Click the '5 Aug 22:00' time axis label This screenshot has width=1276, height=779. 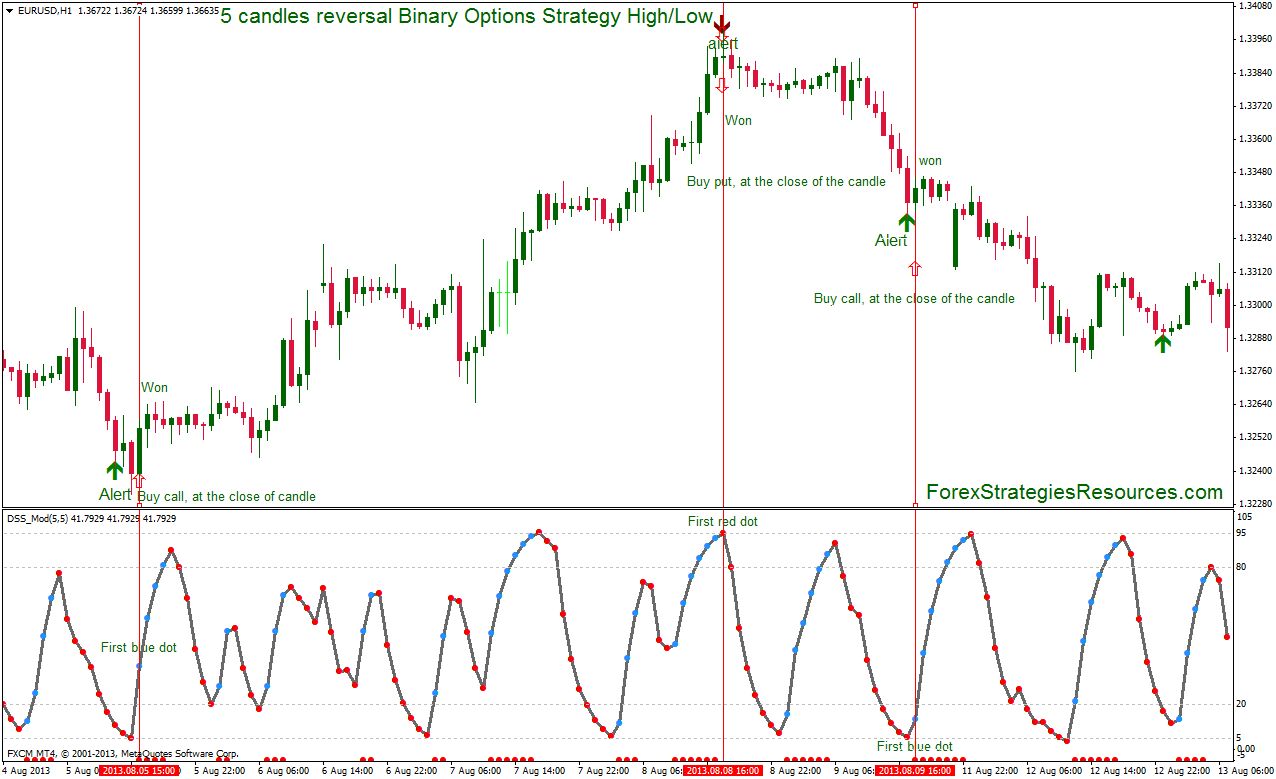pos(221,771)
